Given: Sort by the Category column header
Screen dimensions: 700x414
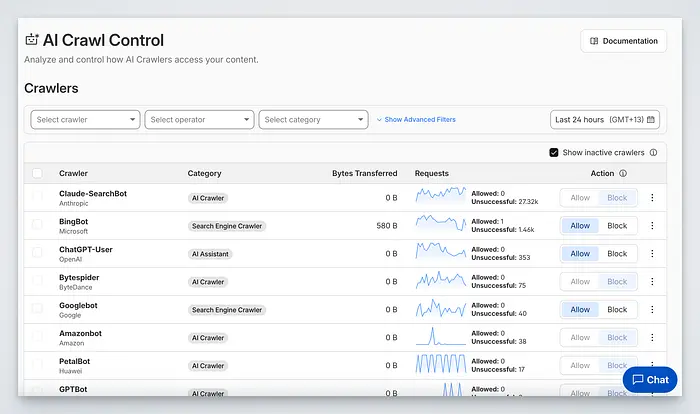Looking at the screenshot, I should coord(204,173).
